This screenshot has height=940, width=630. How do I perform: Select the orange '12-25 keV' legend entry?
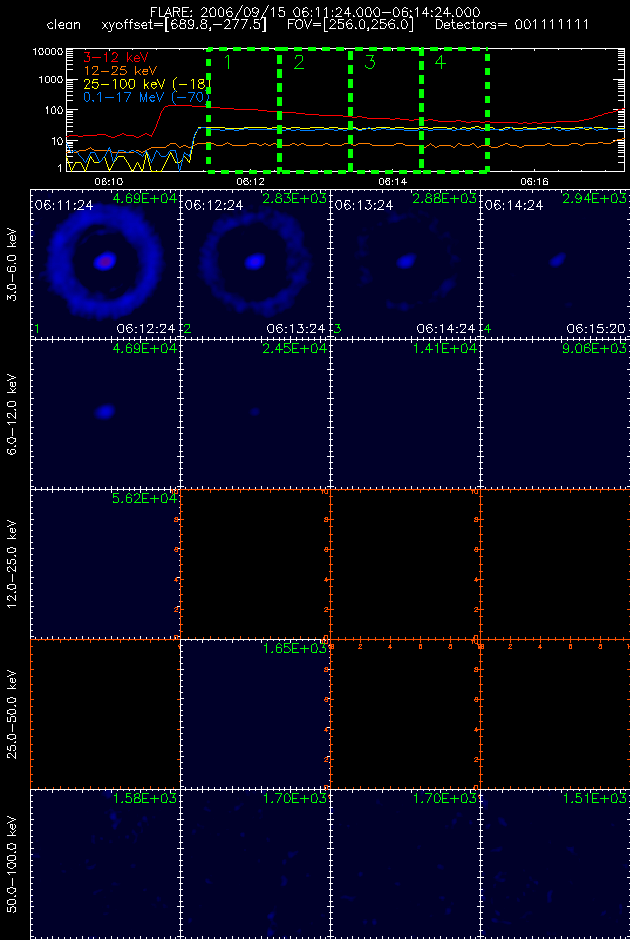tap(120, 70)
